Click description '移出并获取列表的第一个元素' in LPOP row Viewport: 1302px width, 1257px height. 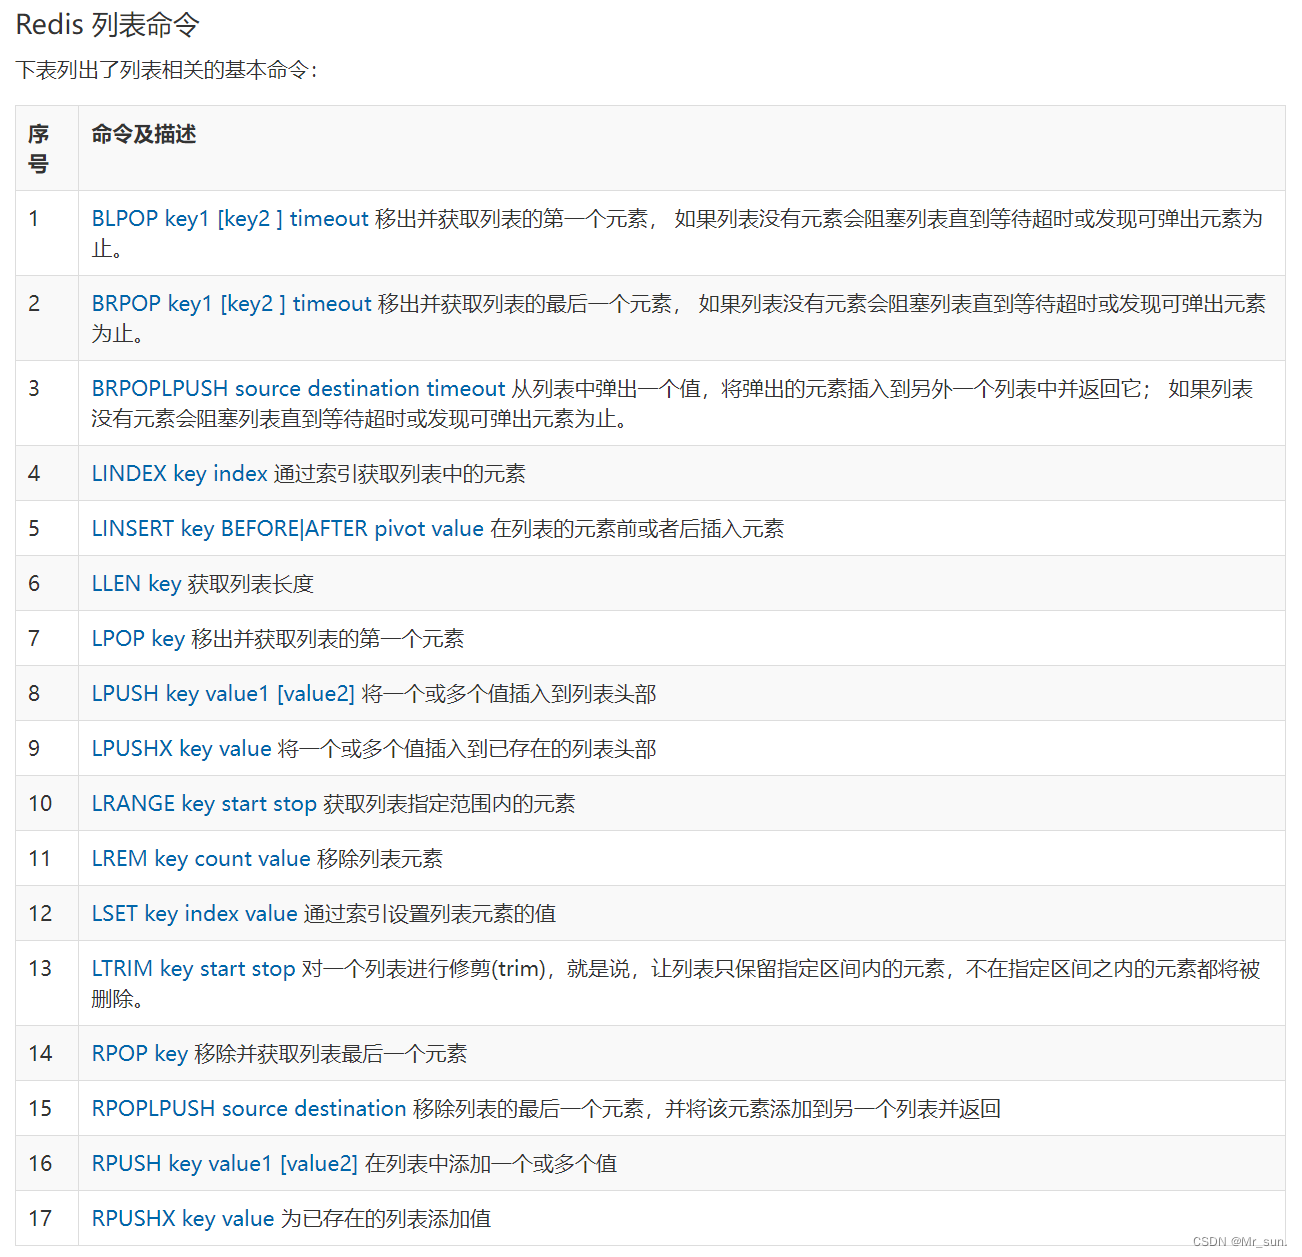328,639
